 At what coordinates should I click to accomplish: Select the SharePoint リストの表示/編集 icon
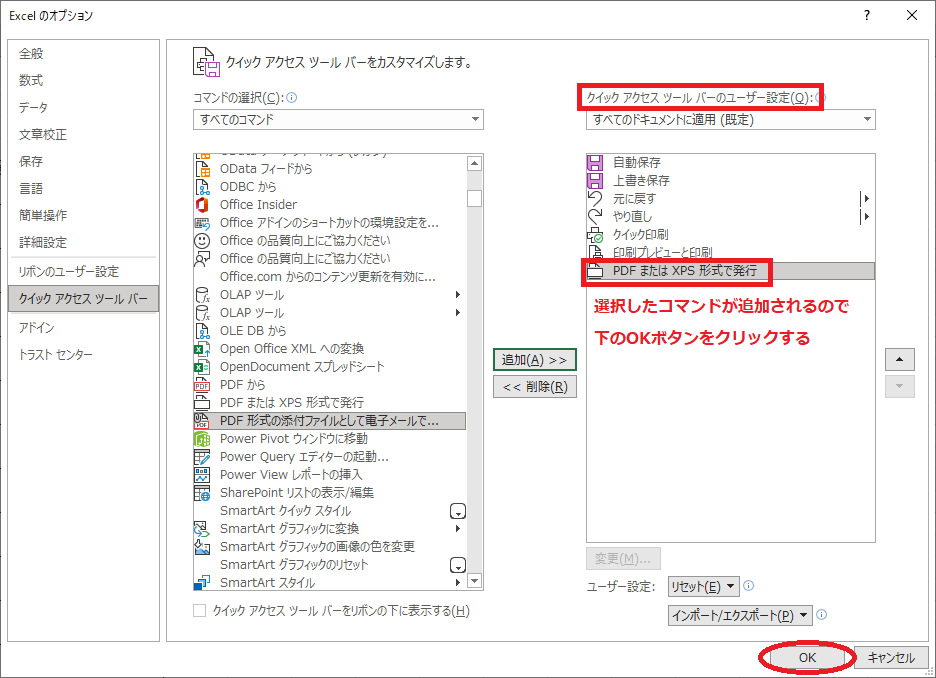point(202,493)
